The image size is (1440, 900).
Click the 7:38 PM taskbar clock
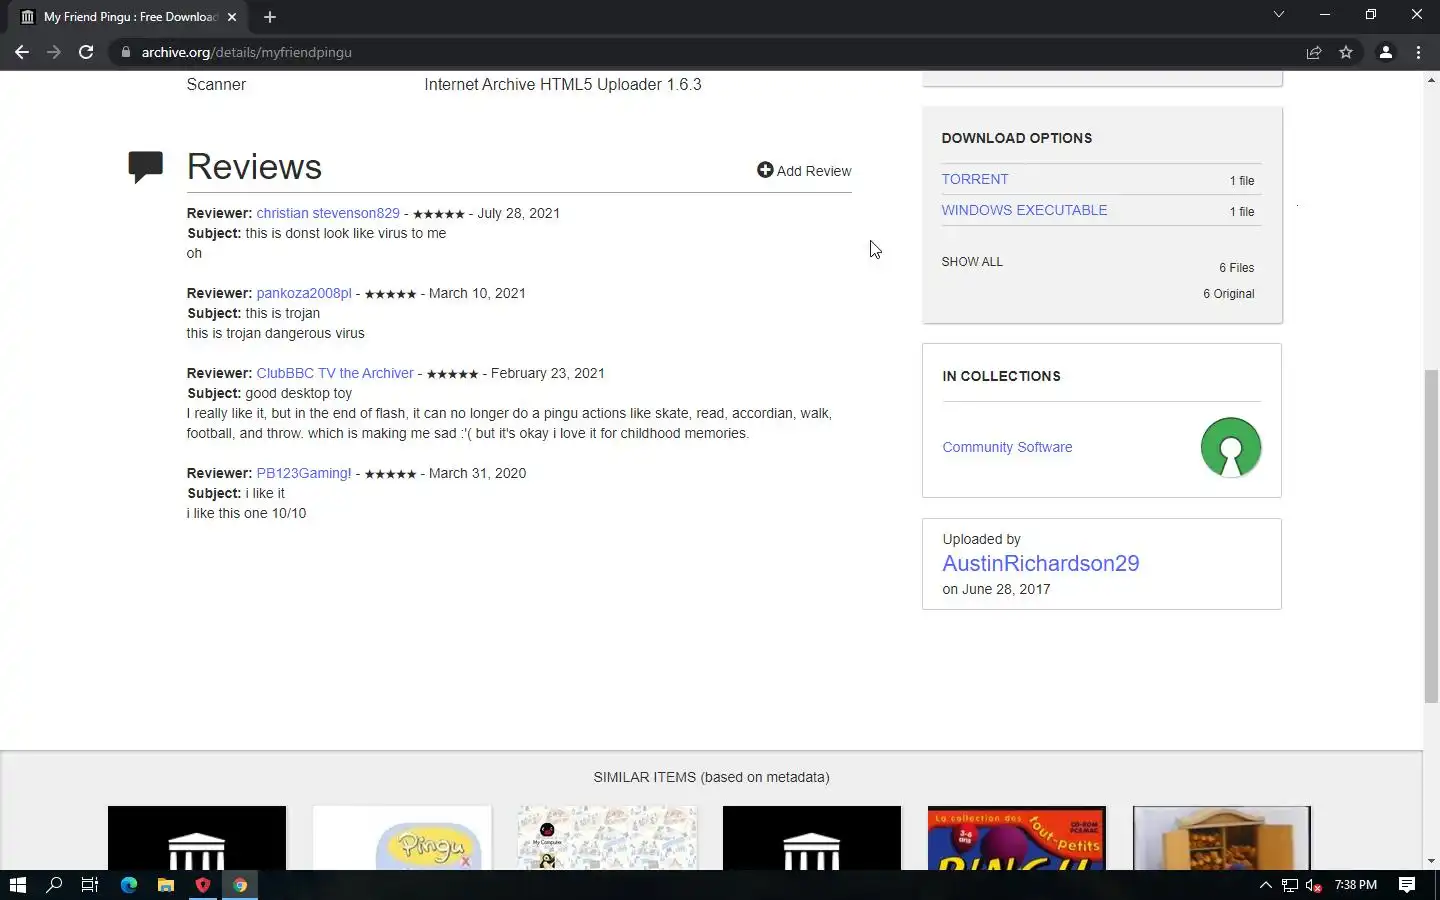point(1356,885)
